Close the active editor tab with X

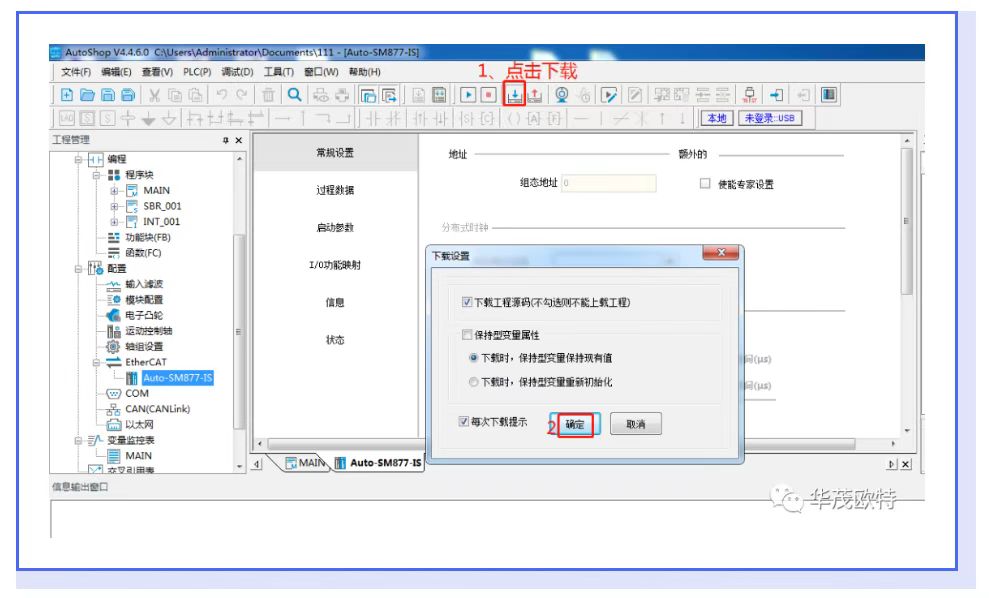point(906,464)
